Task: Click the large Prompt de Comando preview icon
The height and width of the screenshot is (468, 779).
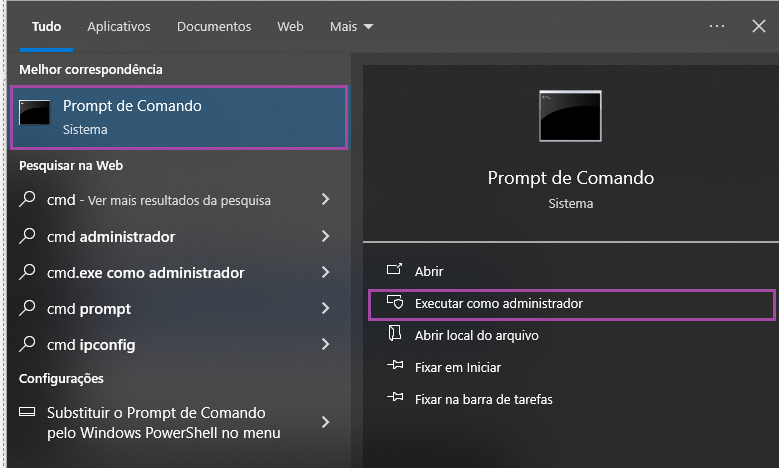Action: tap(570, 116)
